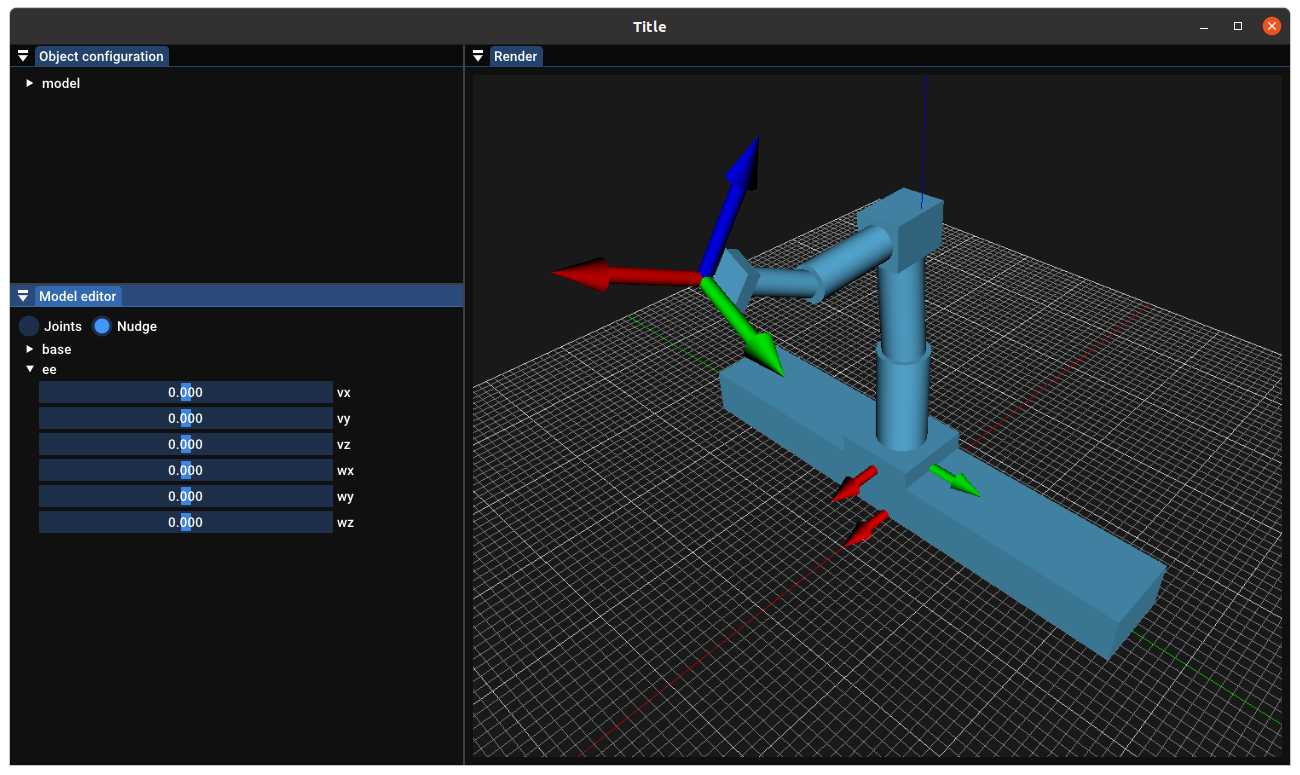Click the Model editor tab label
The height and width of the screenshot is (775, 1300).
coord(75,295)
